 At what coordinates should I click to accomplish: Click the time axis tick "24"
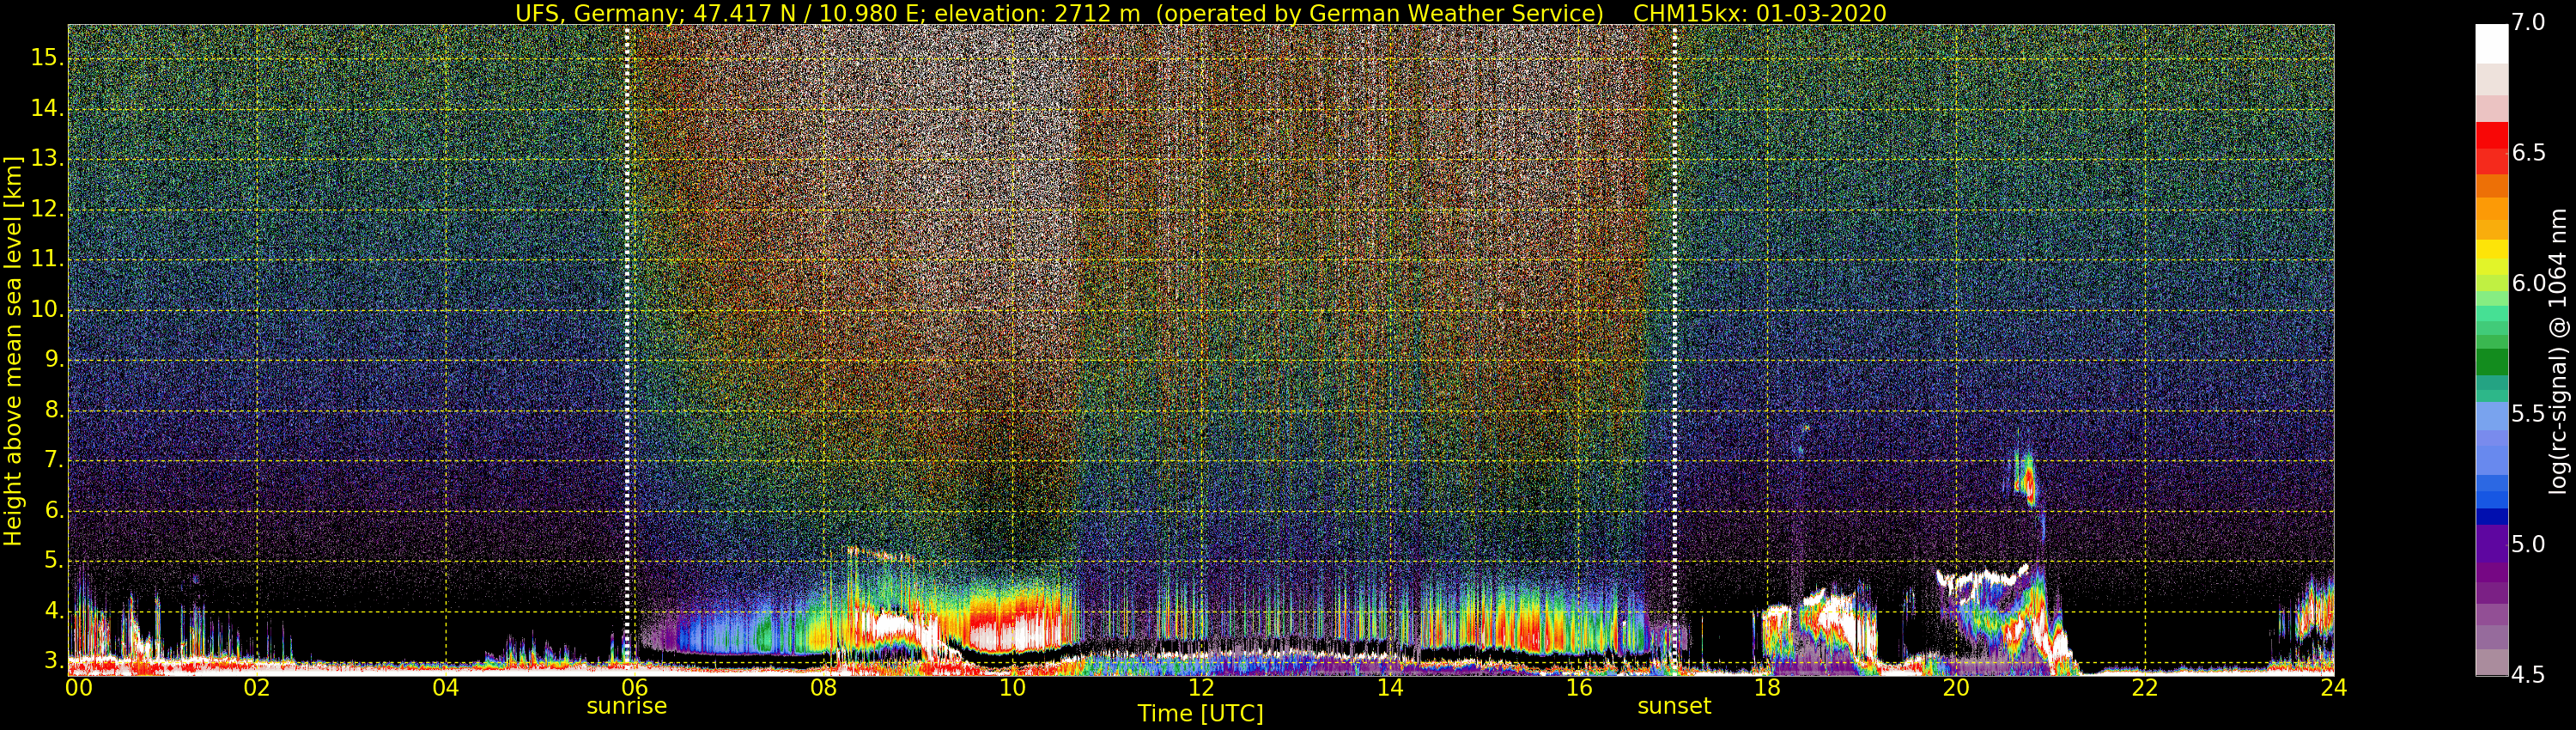[2334, 688]
